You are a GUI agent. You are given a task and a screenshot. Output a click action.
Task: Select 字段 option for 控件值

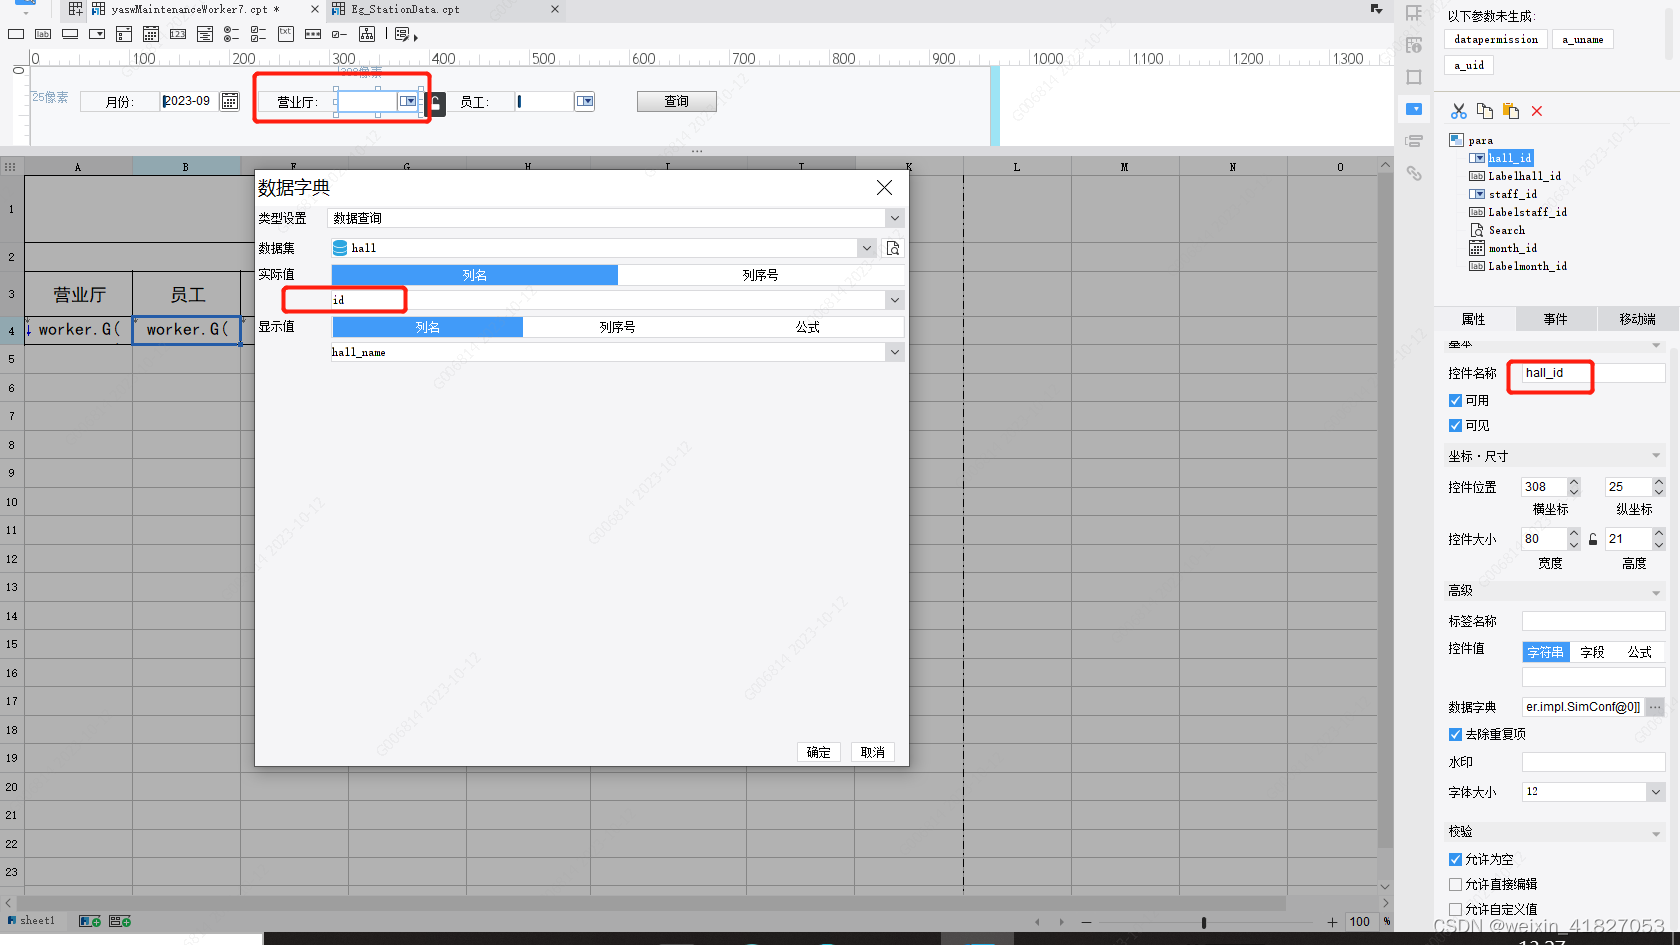tap(1593, 652)
